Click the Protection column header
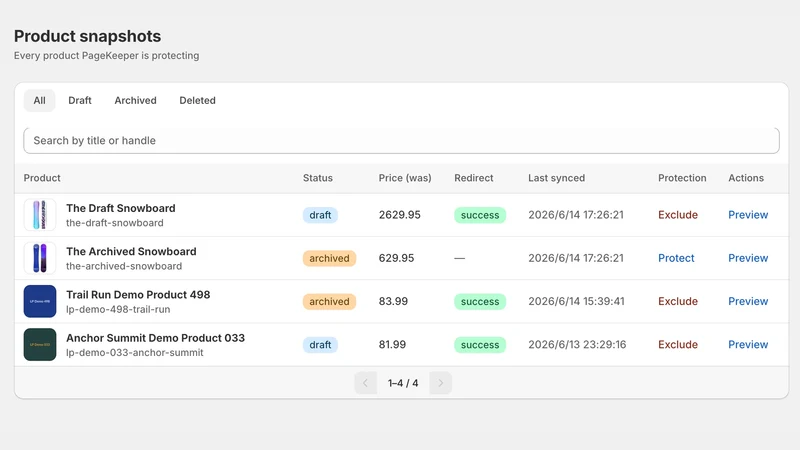 pos(682,178)
